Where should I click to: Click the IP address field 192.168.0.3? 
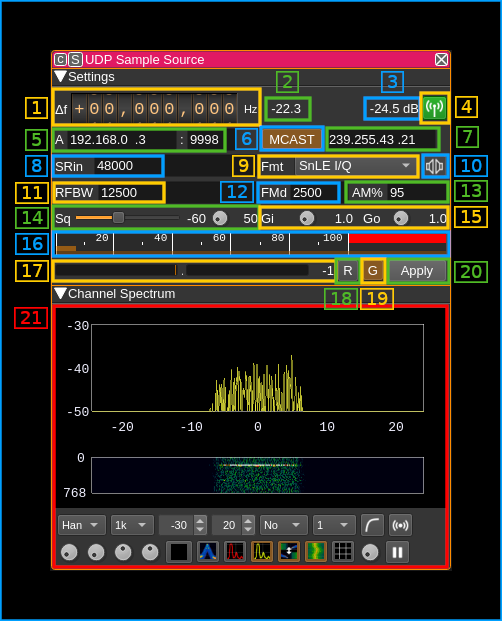(x=122, y=140)
